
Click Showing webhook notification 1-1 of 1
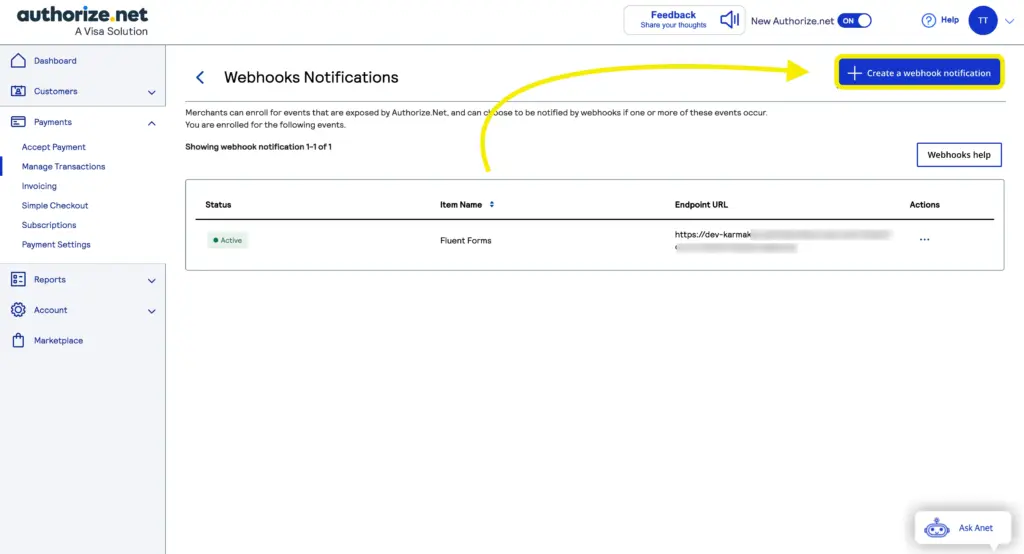258,146
